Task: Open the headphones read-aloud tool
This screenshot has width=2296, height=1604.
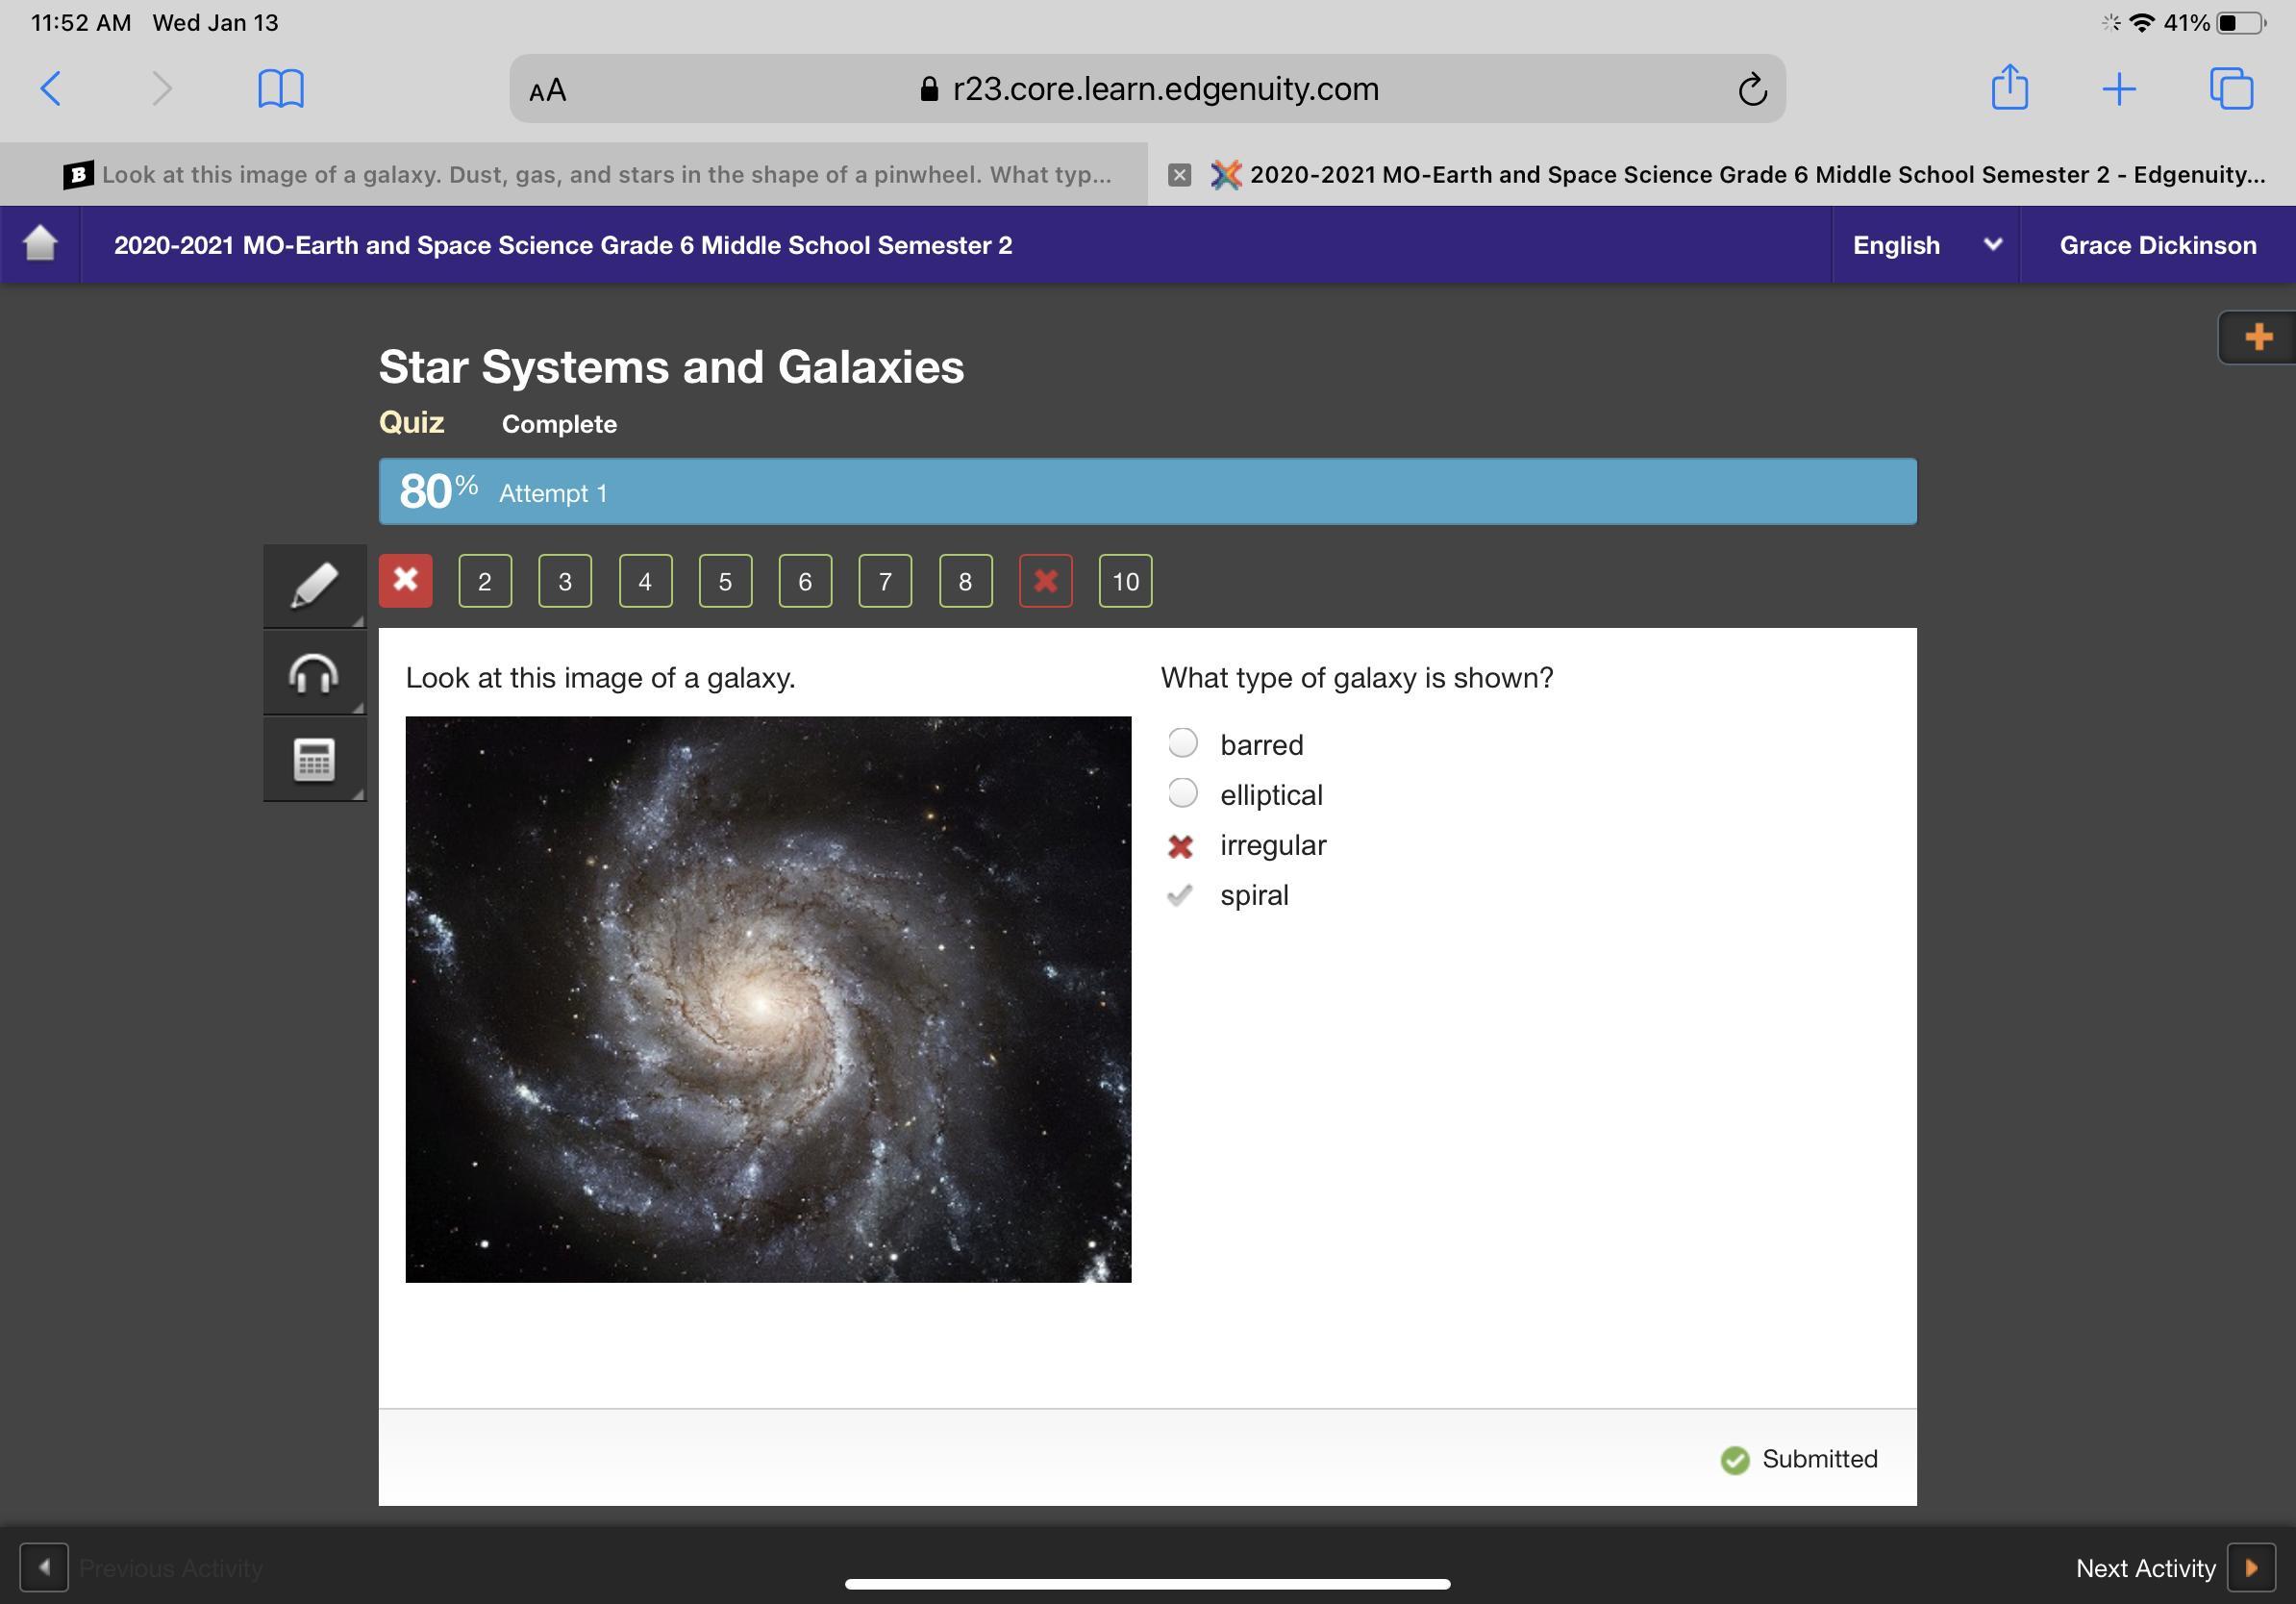Action: pyautogui.click(x=314, y=673)
